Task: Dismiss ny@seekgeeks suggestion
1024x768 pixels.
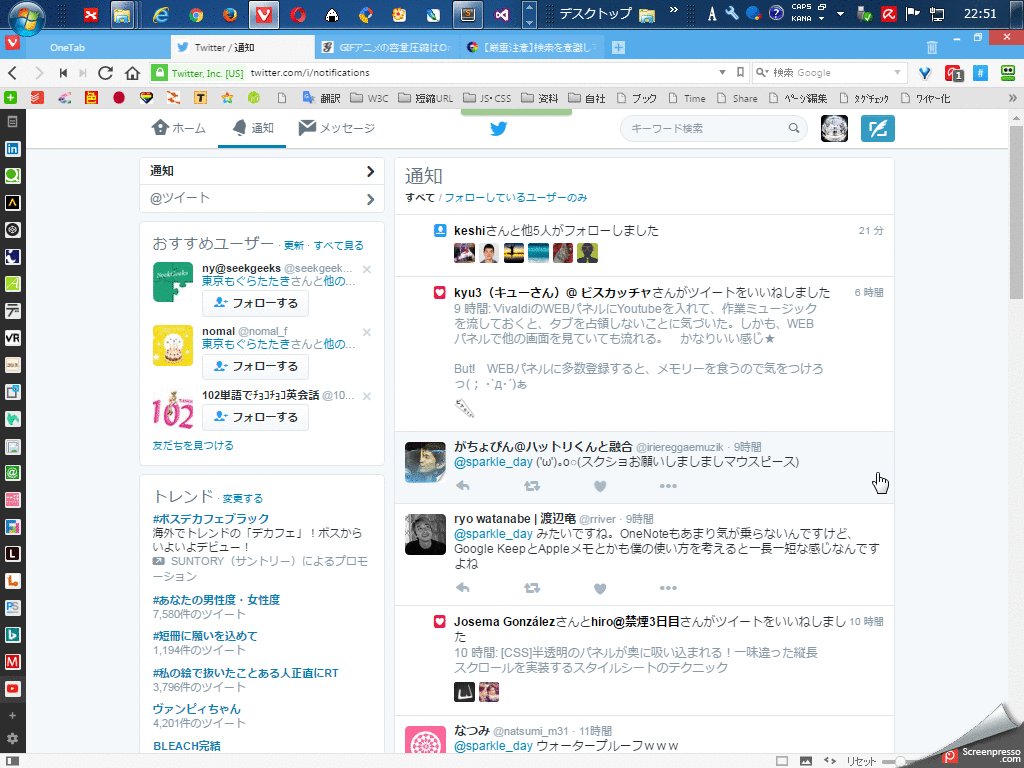Action: (367, 269)
